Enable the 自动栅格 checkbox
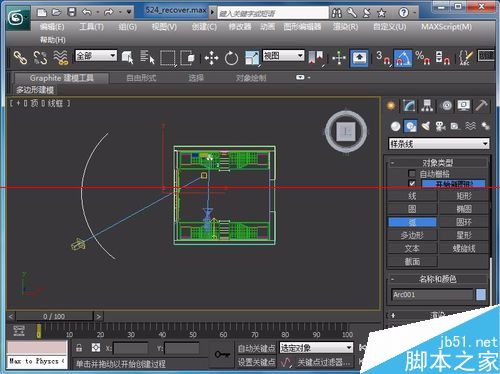Screen dimensions: 500x374 (412, 174)
